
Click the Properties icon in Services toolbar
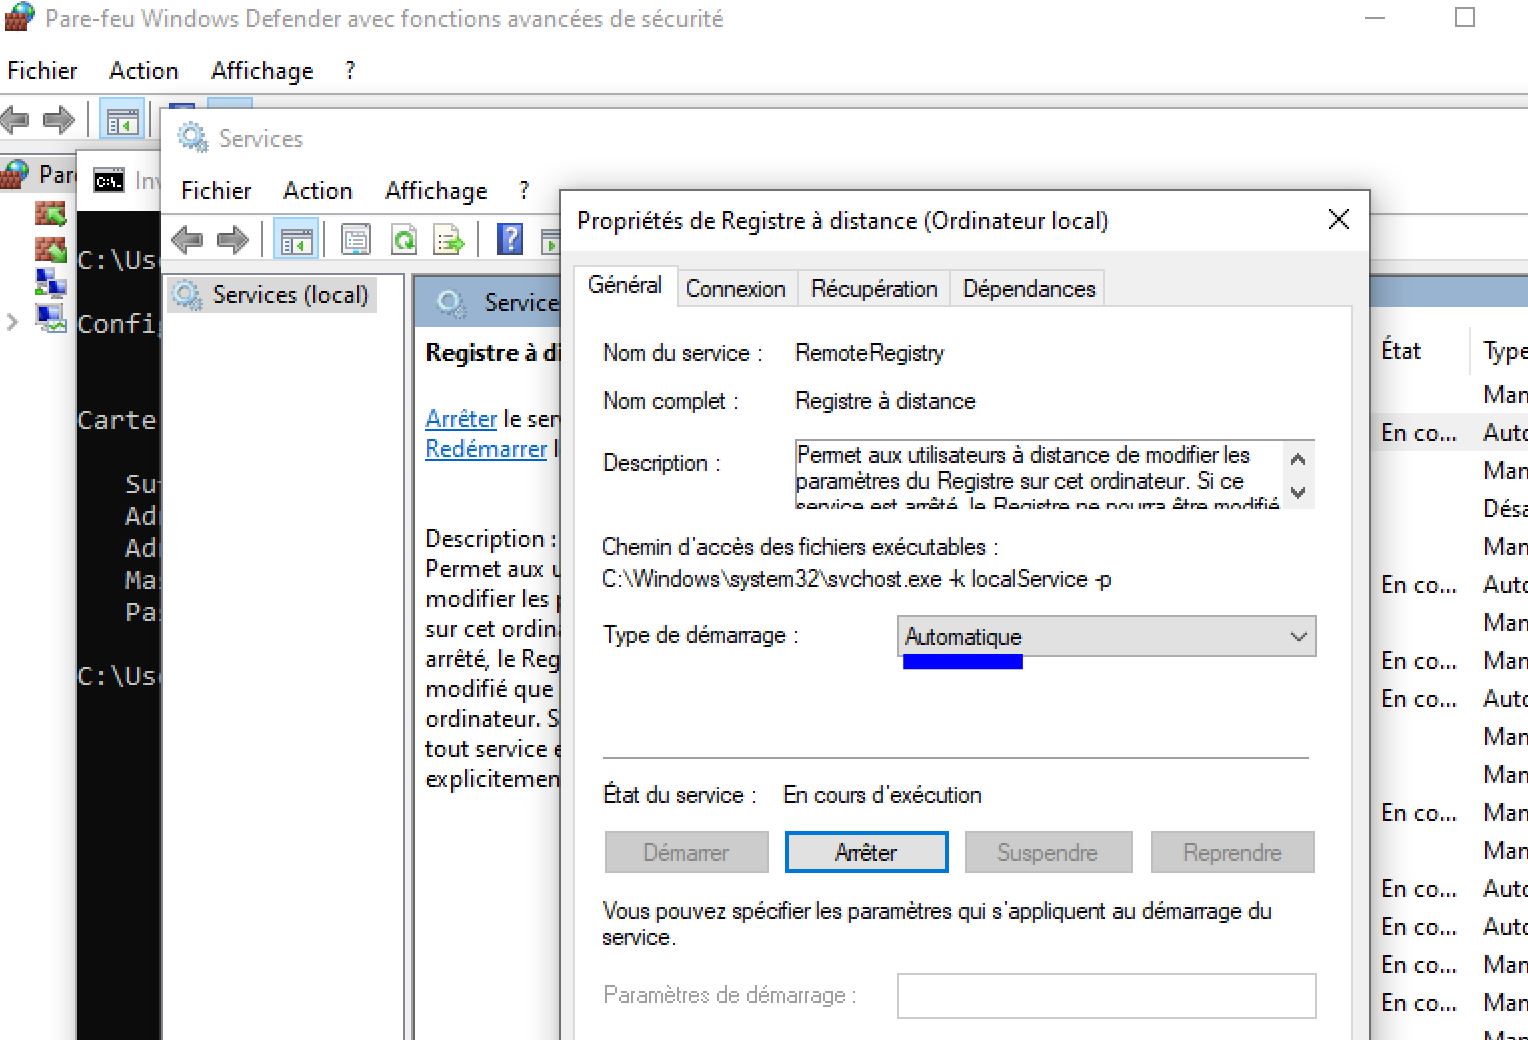click(356, 240)
